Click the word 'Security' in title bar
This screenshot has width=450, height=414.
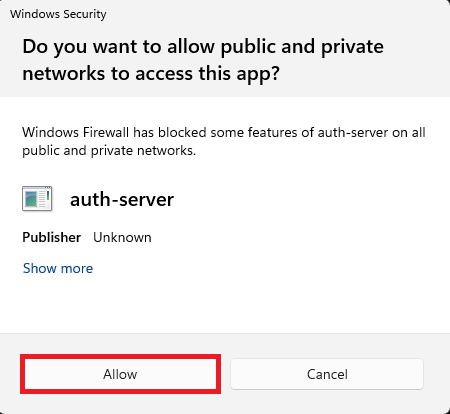pos(85,14)
